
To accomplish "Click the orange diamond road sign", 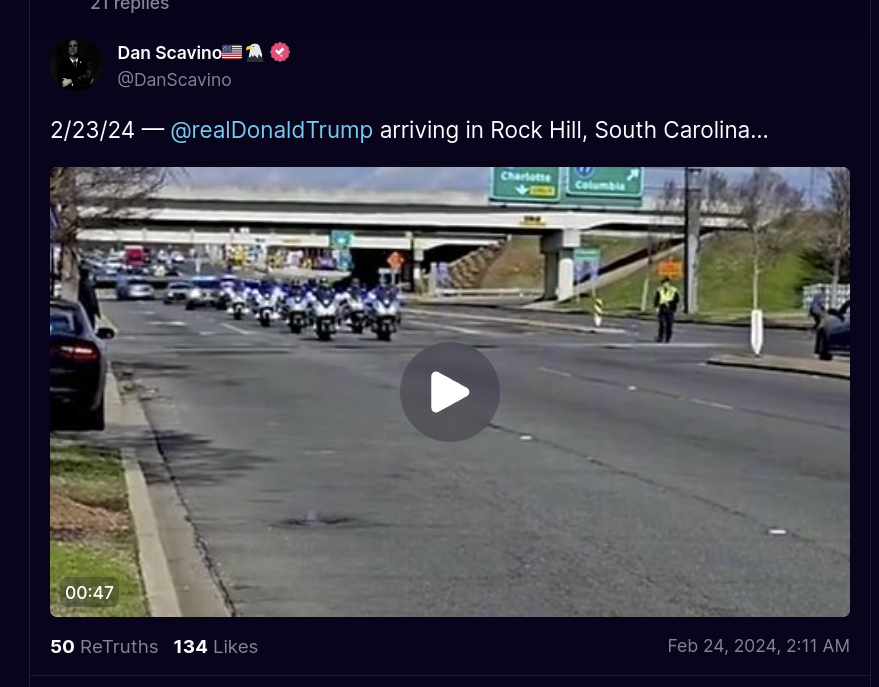I will coord(395,261).
